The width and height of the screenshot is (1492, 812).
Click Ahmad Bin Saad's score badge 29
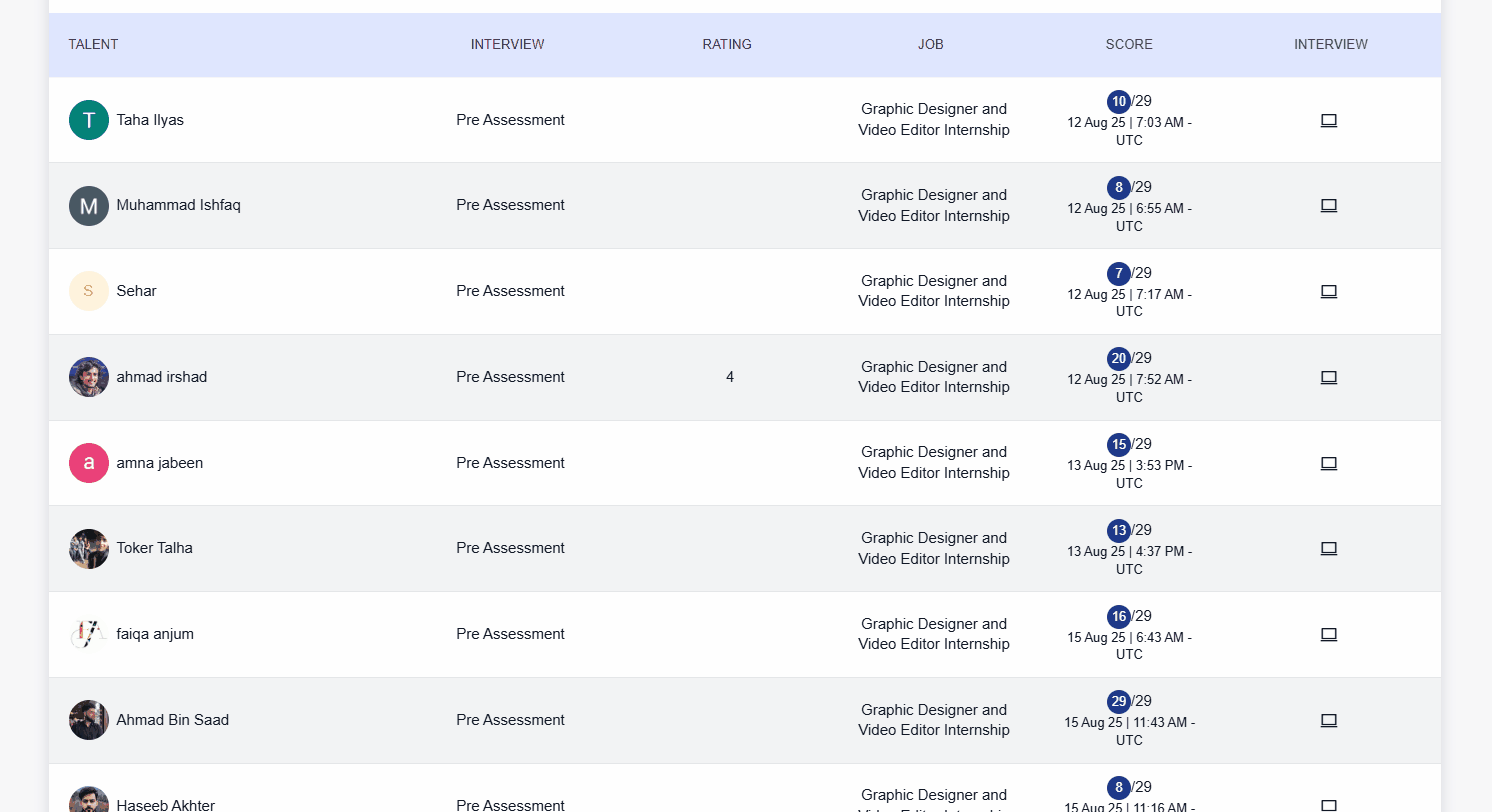pos(1119,701)
